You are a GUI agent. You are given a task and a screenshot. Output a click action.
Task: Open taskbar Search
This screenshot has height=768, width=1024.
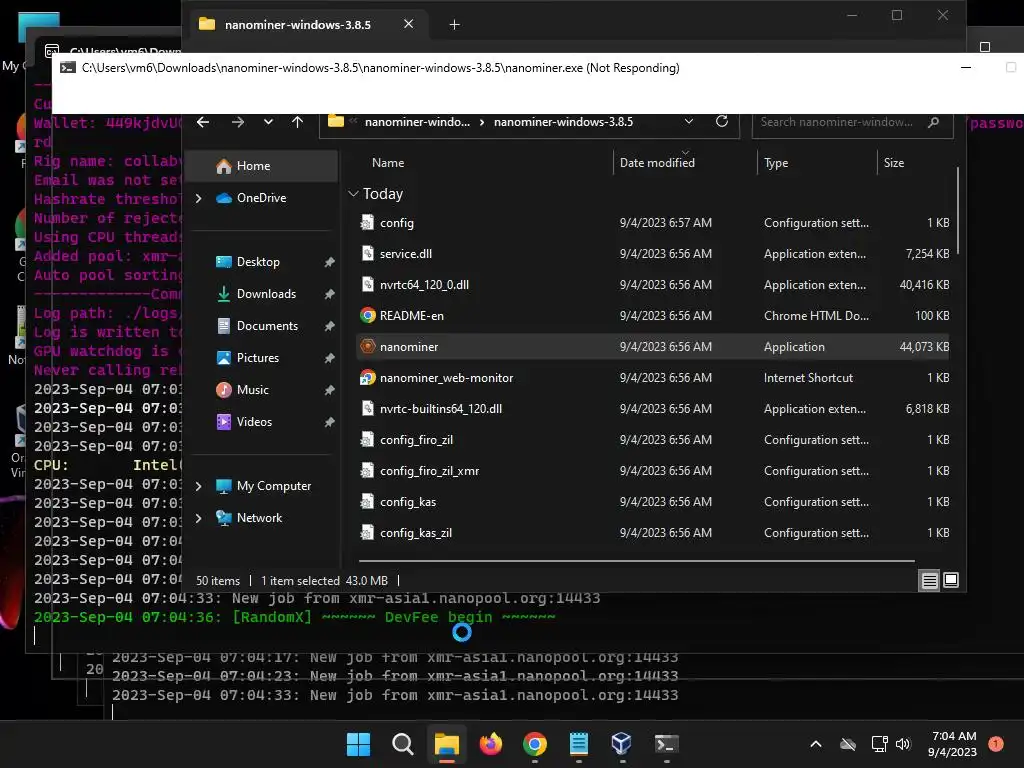click(x=402, y=744)
